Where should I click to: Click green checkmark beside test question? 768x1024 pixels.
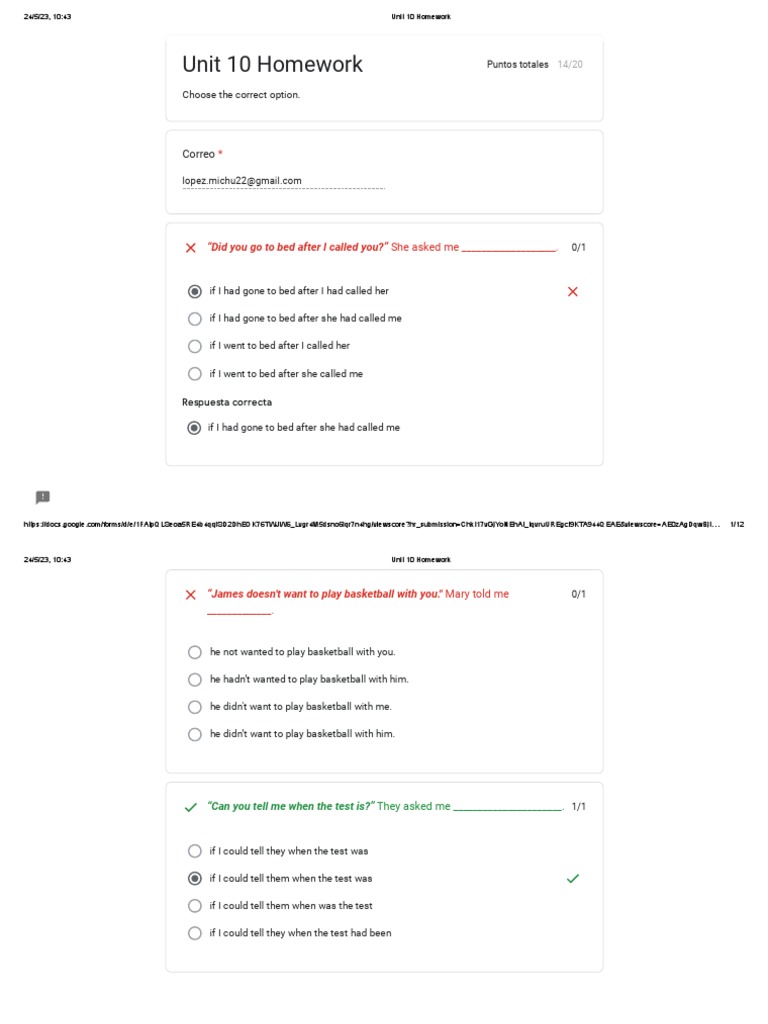tap(190, 807)
